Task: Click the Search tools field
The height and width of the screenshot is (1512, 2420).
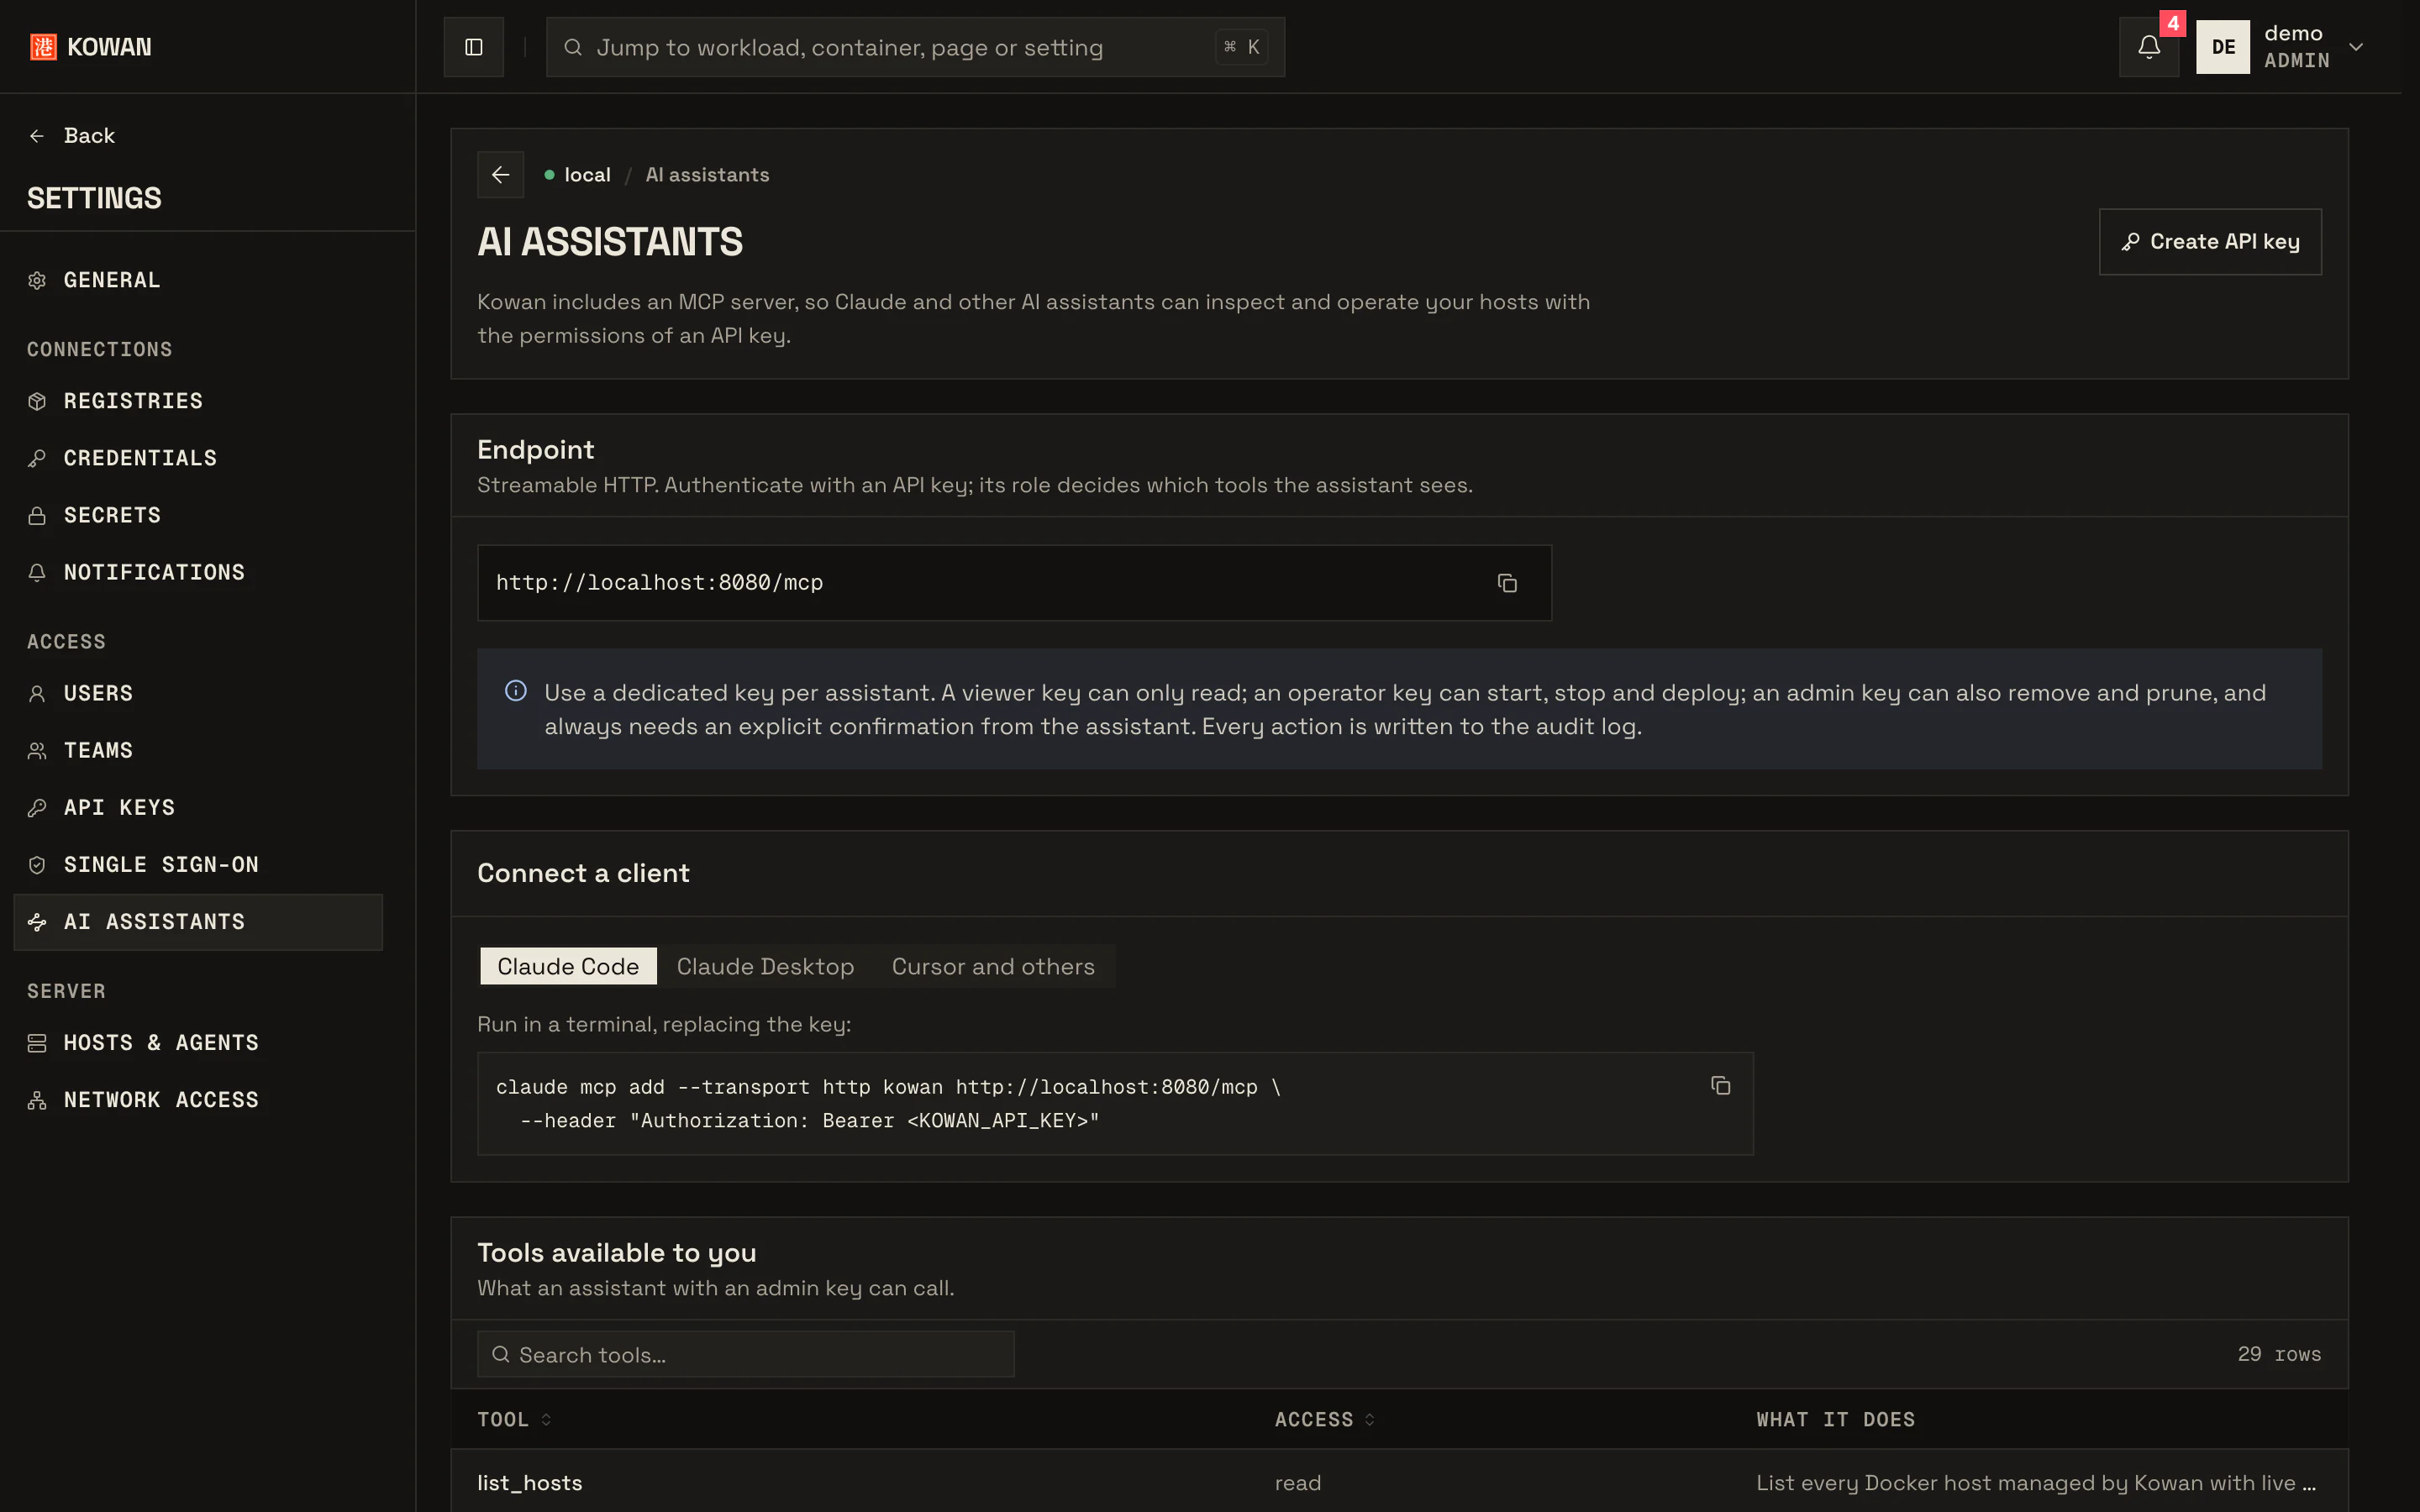Action: tap(746, 1354)
